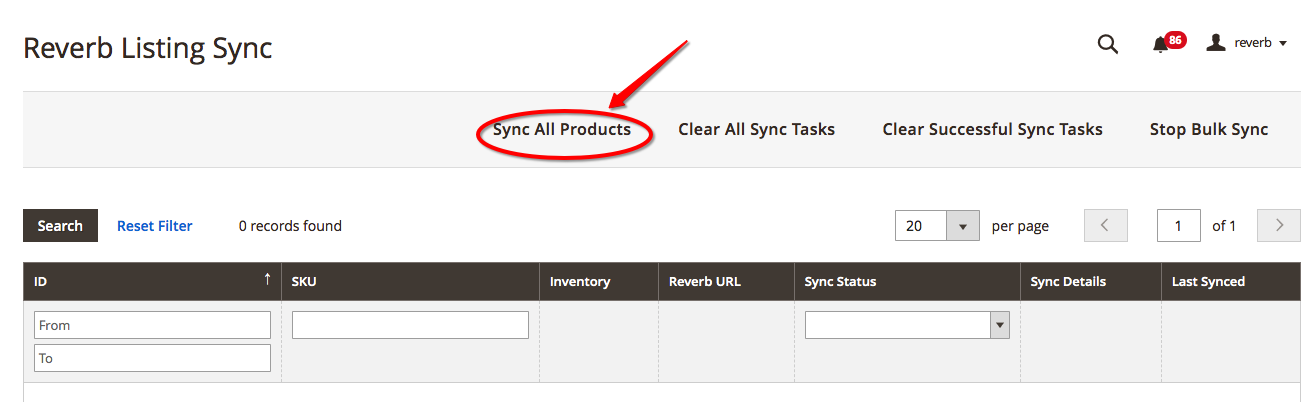This screenshot has height=402, width=1316.
Task: Open notifications bell with 86 badge
Action: click(x=1161, y=45)
